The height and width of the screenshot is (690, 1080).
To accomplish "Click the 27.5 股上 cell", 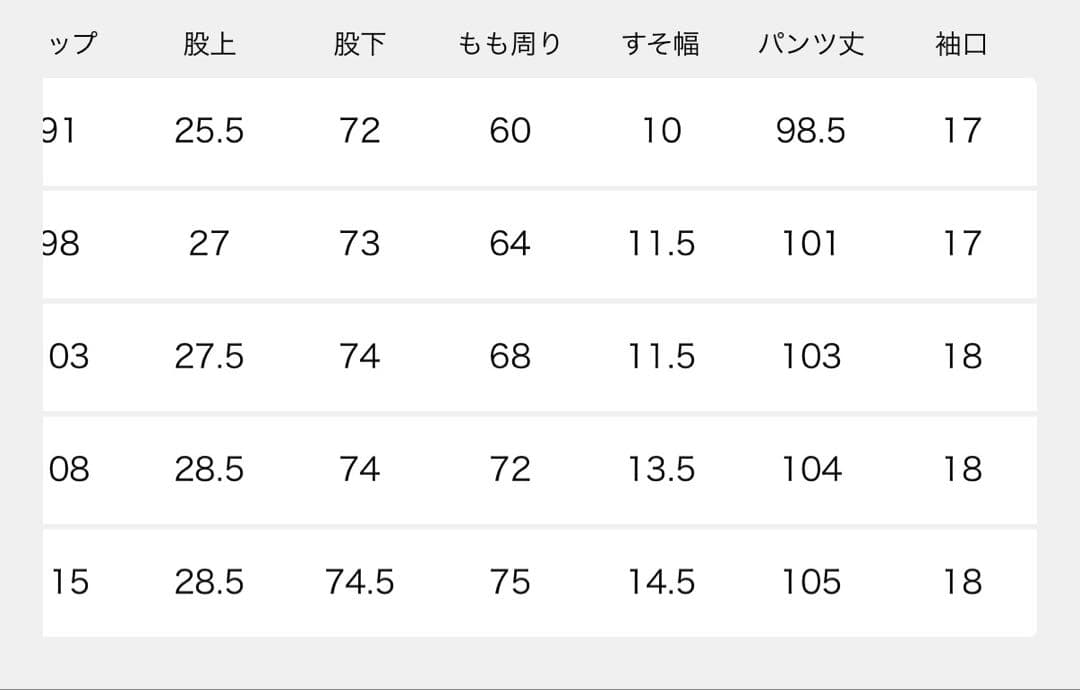I will 209,357.
